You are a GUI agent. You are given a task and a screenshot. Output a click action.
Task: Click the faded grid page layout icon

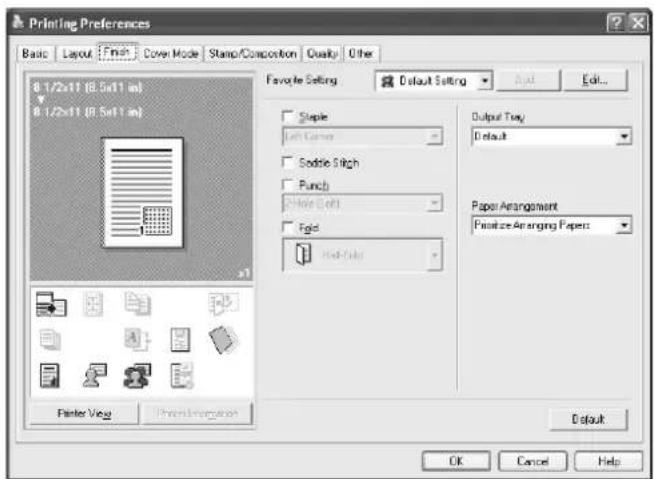coord(93,304)
